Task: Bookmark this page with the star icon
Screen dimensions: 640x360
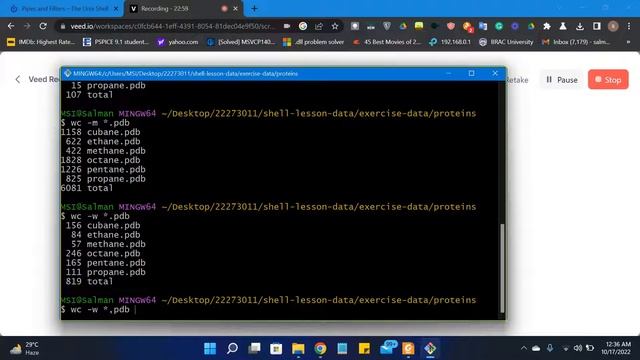Action: click(x=335, y=26)
